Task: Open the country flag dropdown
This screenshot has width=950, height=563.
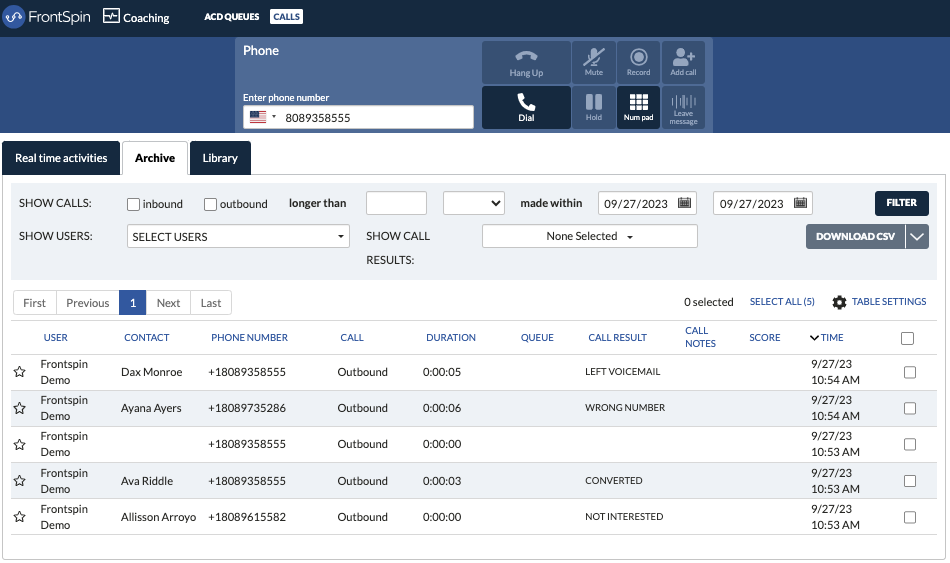Action: (x=263, y=117)
